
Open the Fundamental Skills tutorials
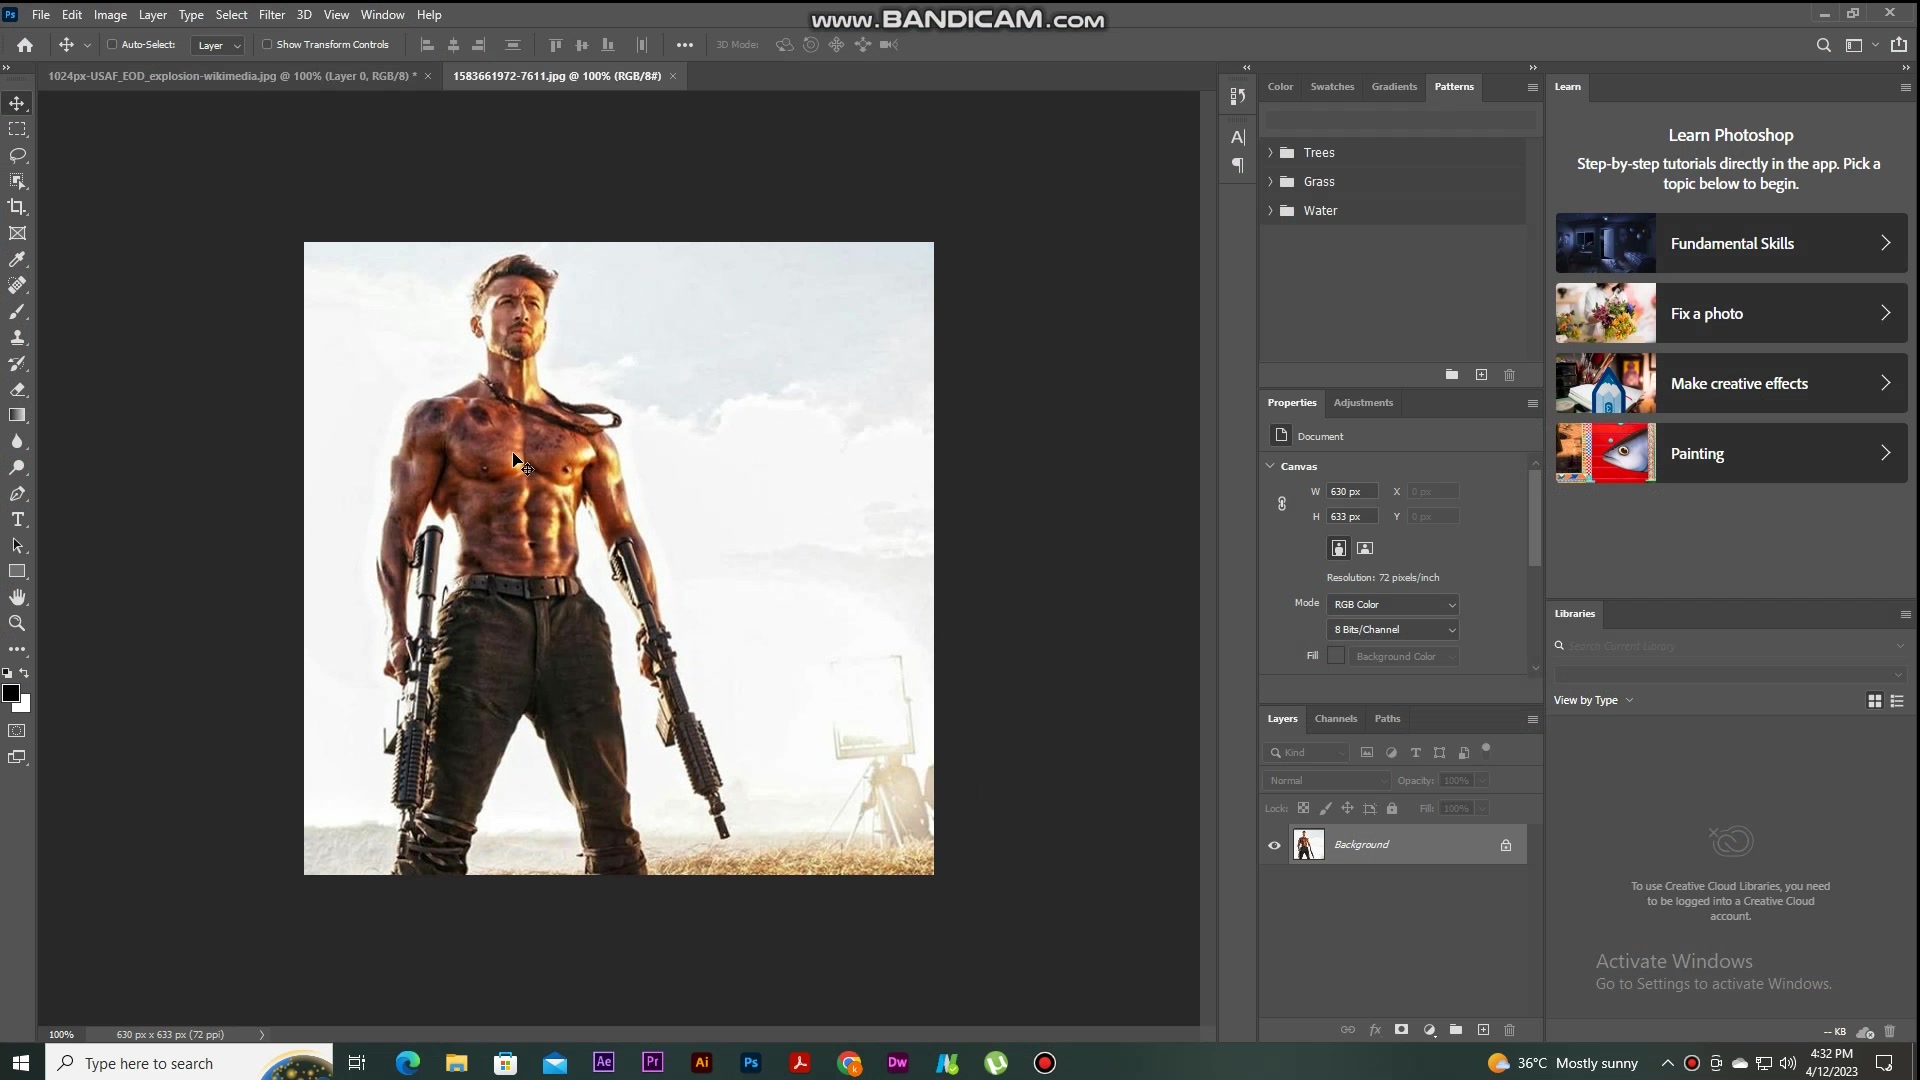[x=1731, y=243]
